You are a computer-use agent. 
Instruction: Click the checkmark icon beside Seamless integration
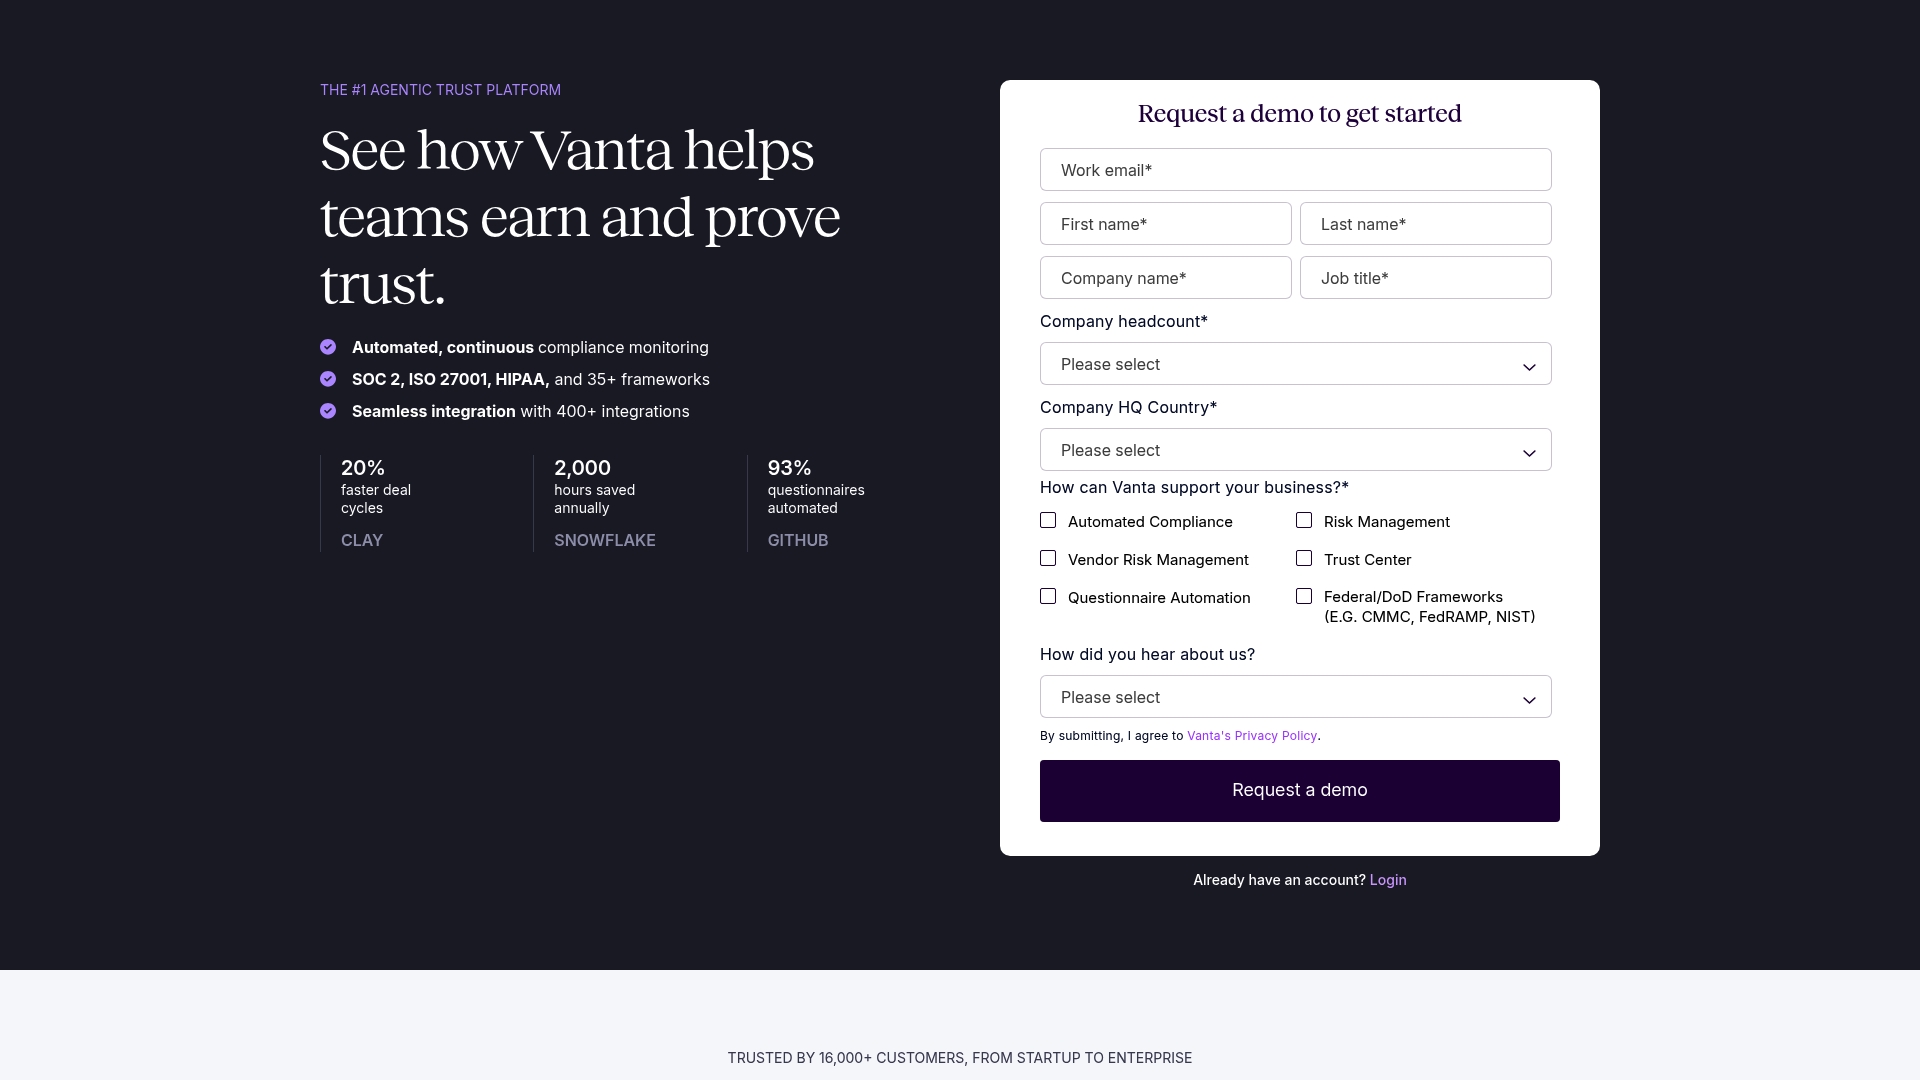point(328,411)
